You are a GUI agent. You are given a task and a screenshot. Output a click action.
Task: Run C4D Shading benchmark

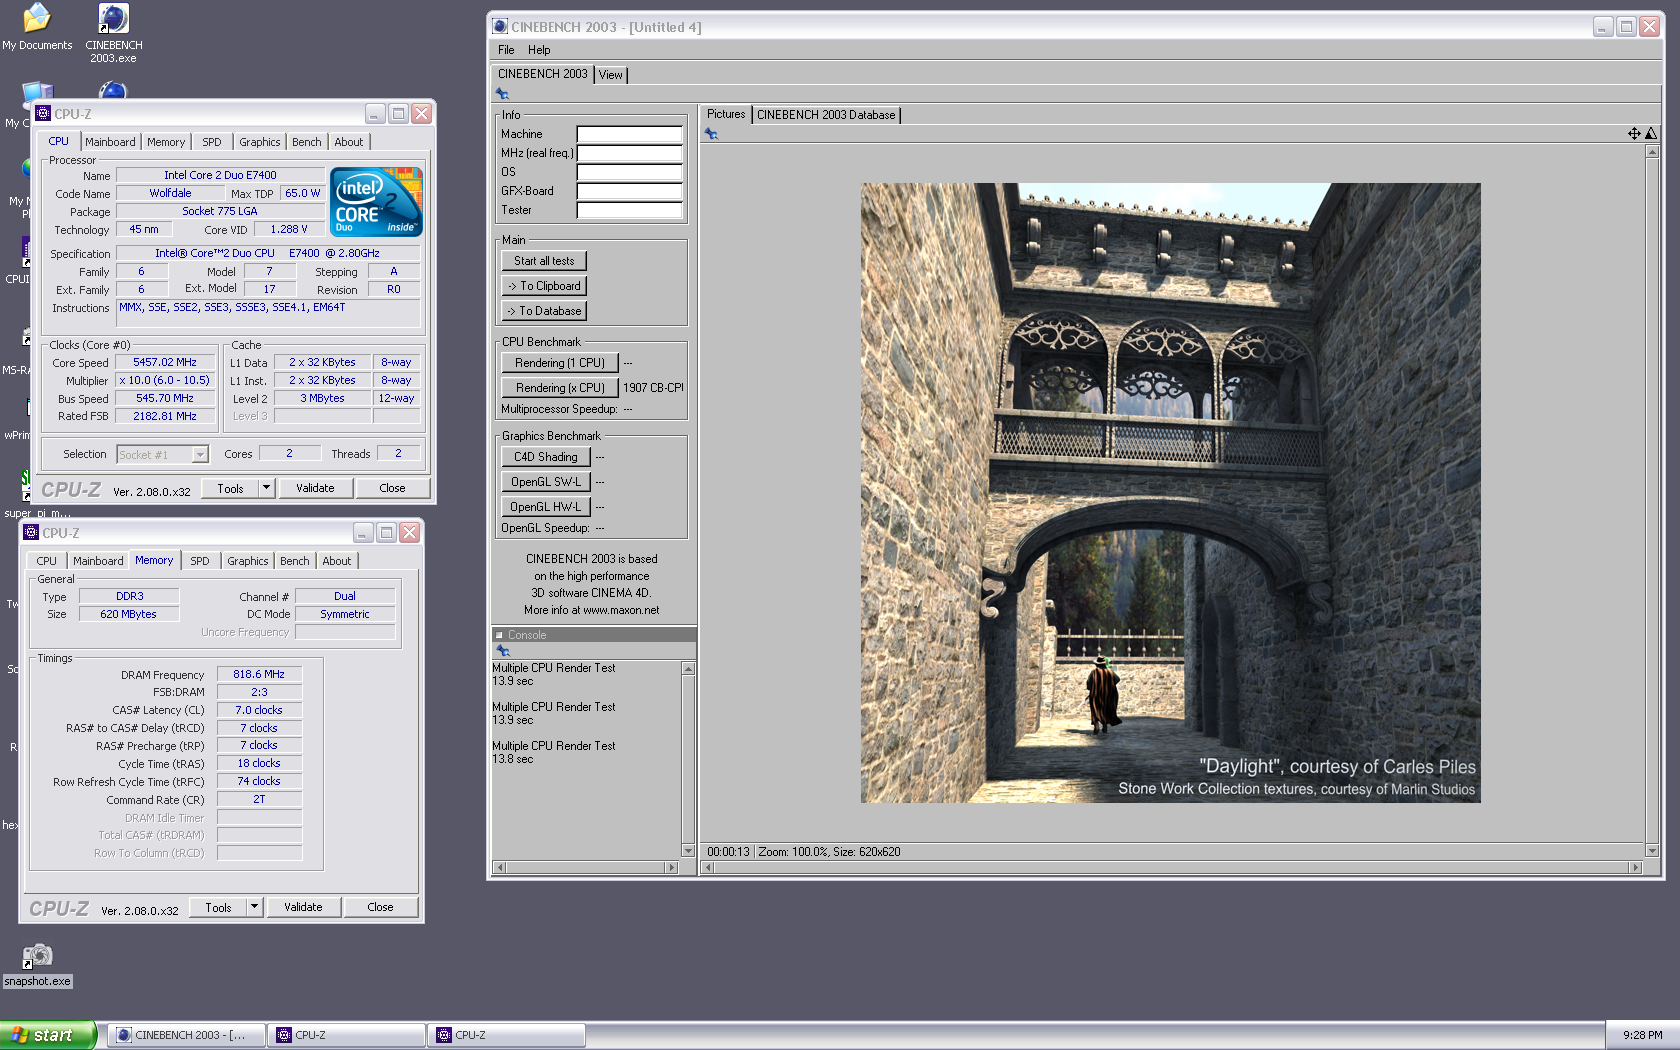click(x=546, y=457)
